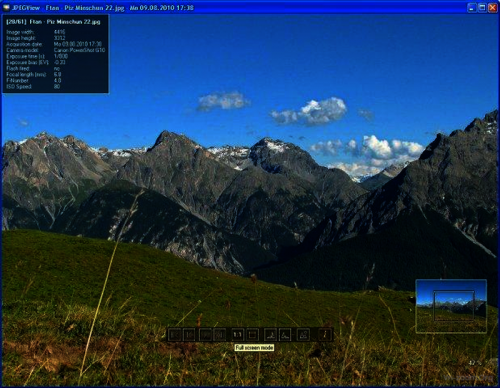500x388 pixels.
Task: Toggle the image info (i) button
Action: click(x=325, y=334)
